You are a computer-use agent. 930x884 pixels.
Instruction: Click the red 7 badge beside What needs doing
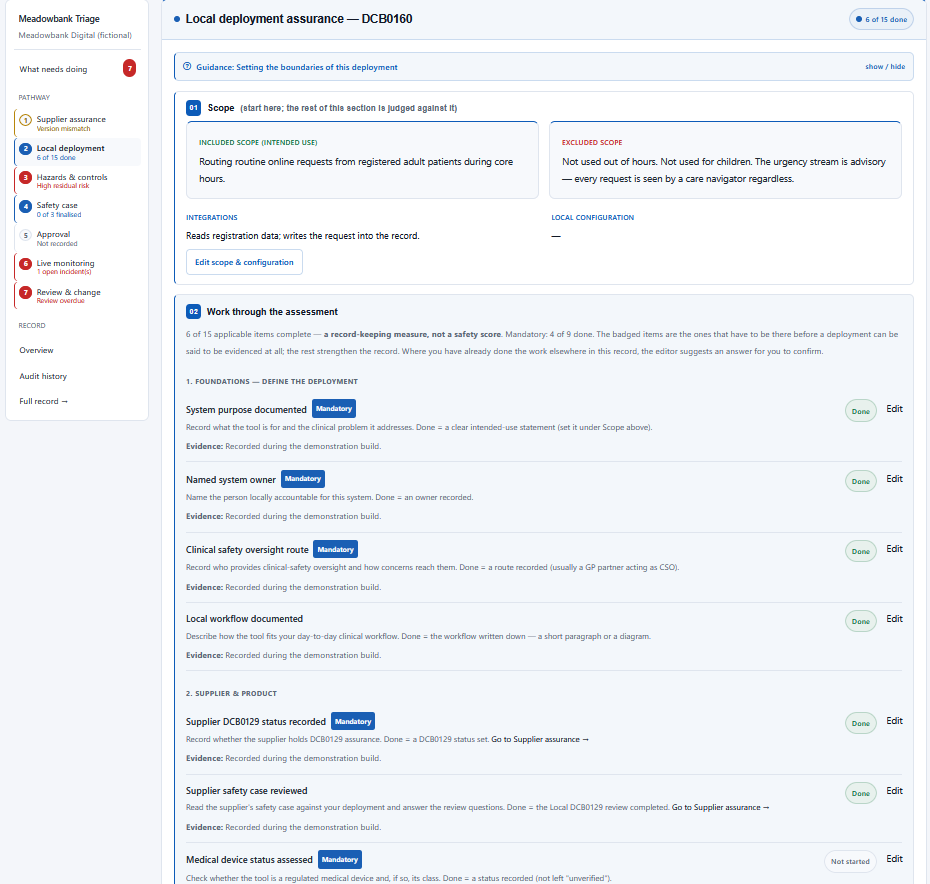[129, 69]
